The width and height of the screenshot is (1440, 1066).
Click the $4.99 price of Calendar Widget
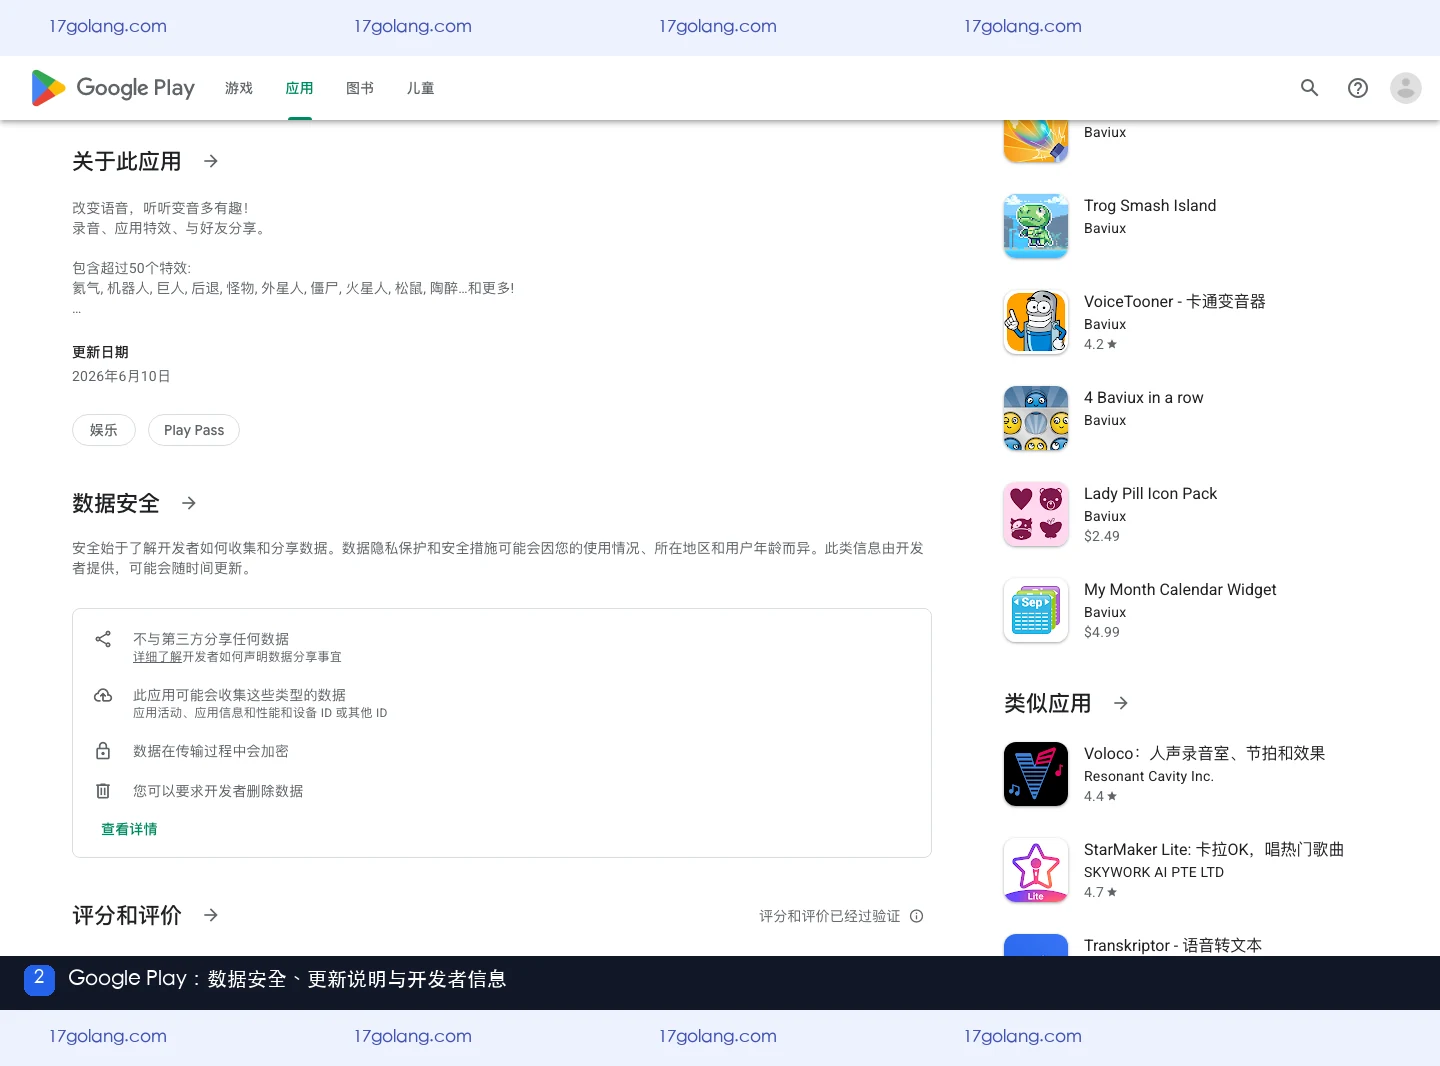tap(1102, 632)
